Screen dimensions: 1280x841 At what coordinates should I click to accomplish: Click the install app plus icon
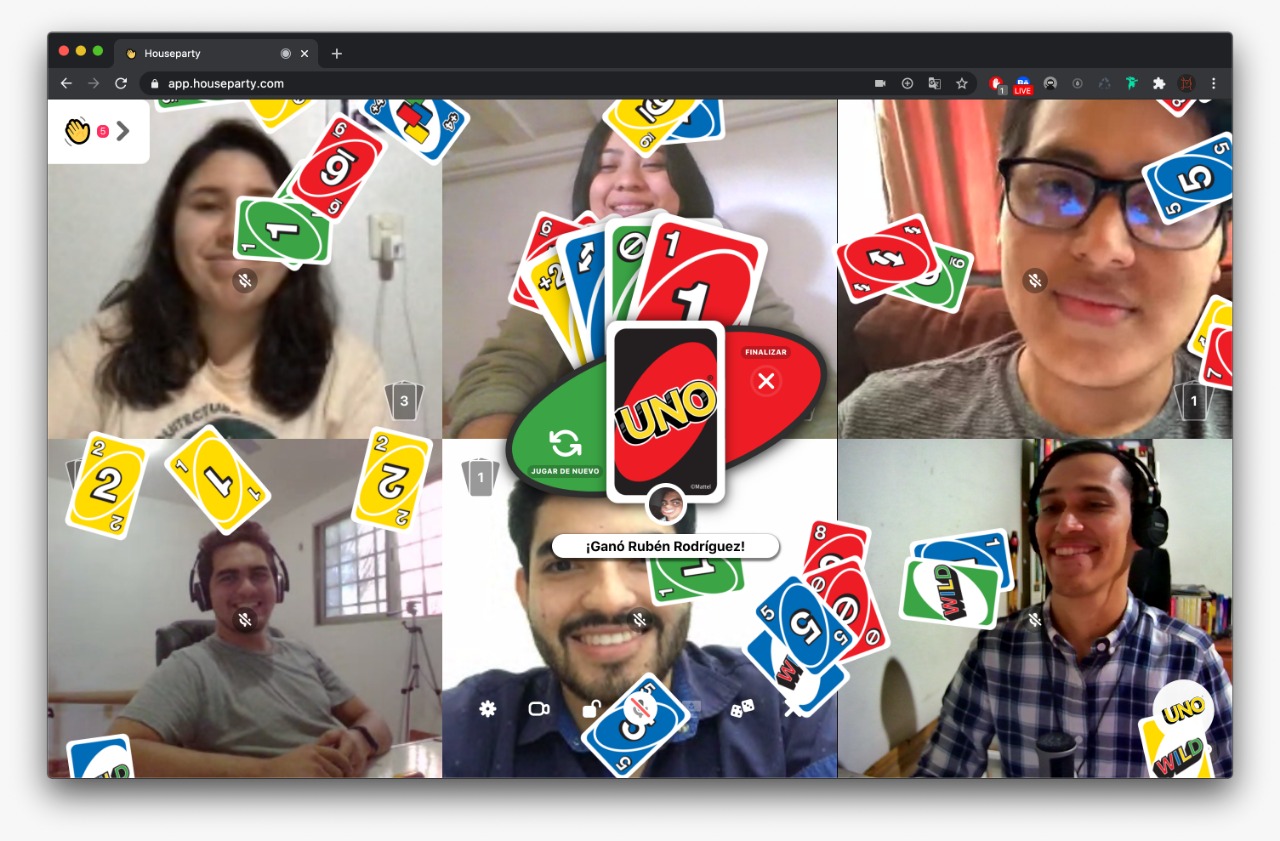(x=907, y=84)
